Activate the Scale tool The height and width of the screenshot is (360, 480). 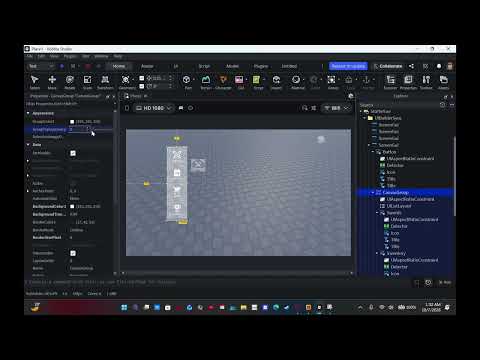[87, 82]
